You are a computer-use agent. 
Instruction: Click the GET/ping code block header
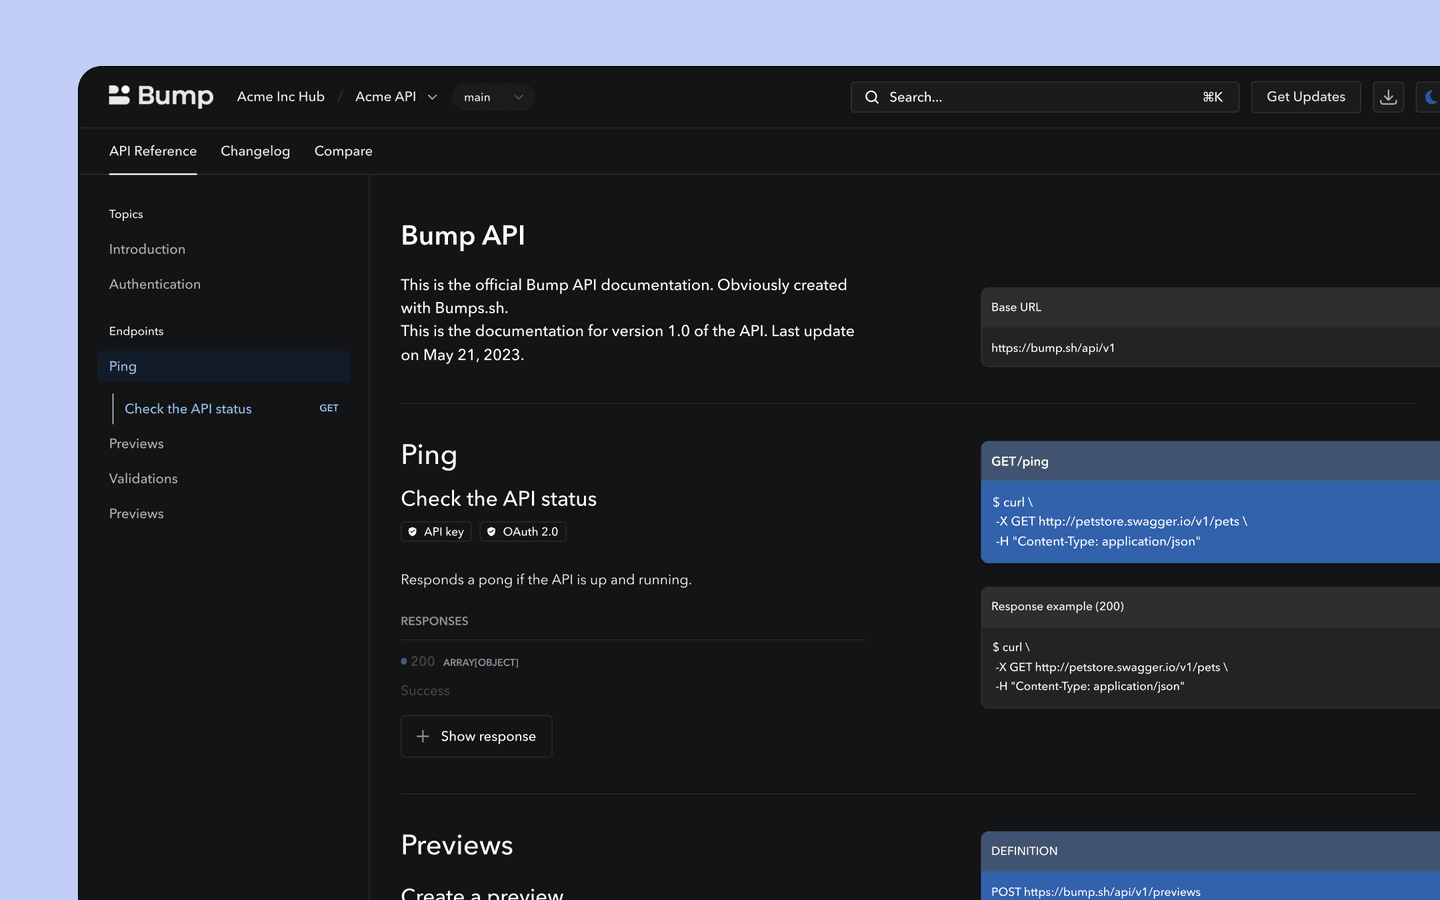tap(1210, 461)
